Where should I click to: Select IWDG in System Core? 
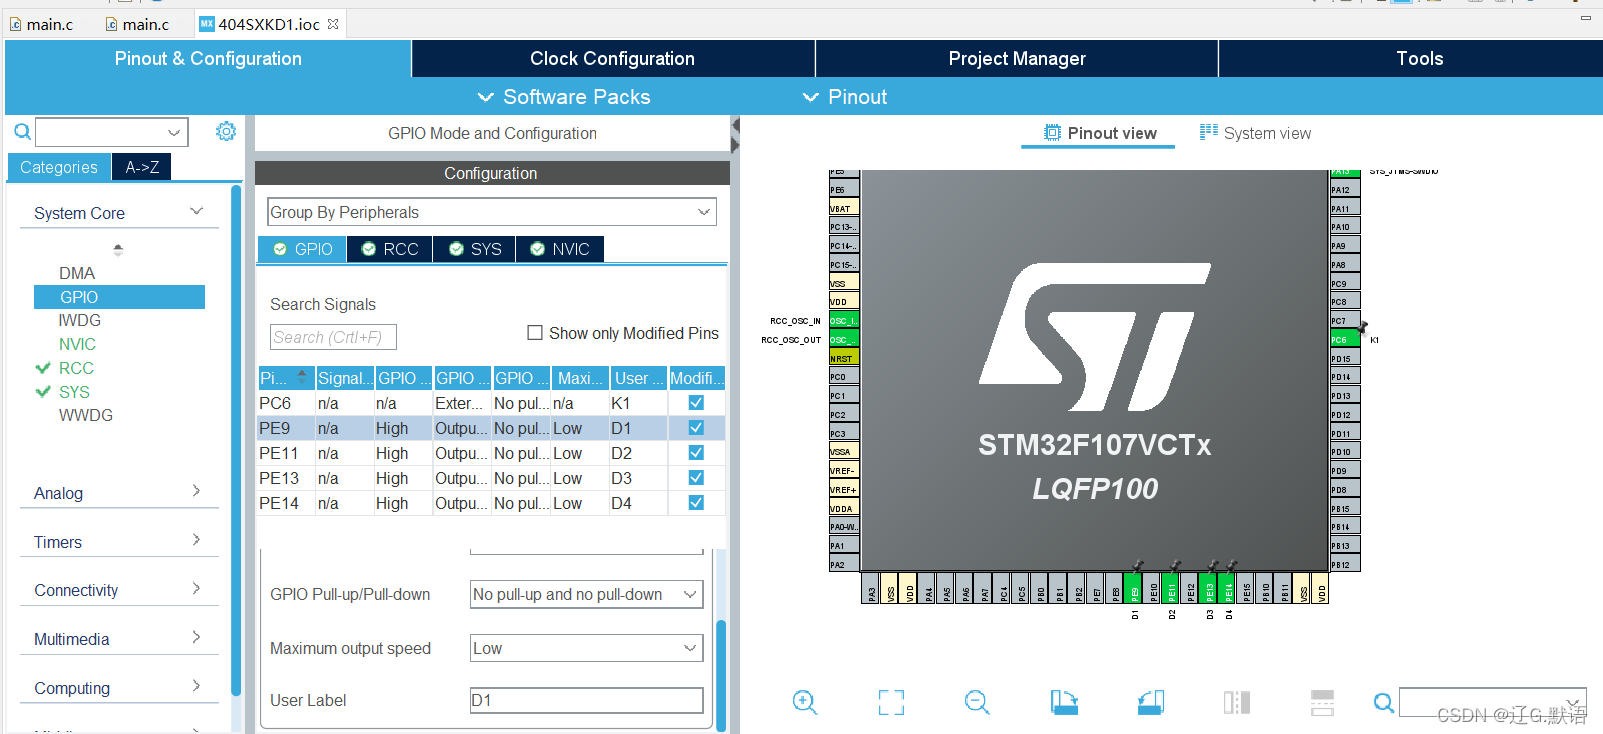80,320
